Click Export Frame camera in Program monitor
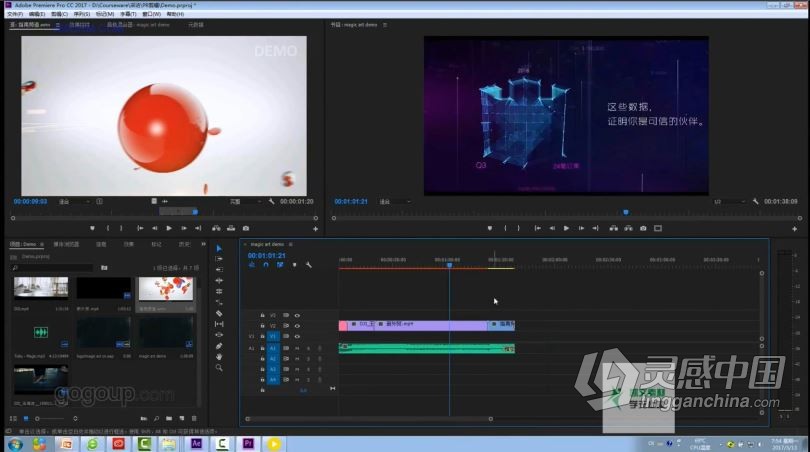This screenshot has width=810, height=452. click(642, 228)
